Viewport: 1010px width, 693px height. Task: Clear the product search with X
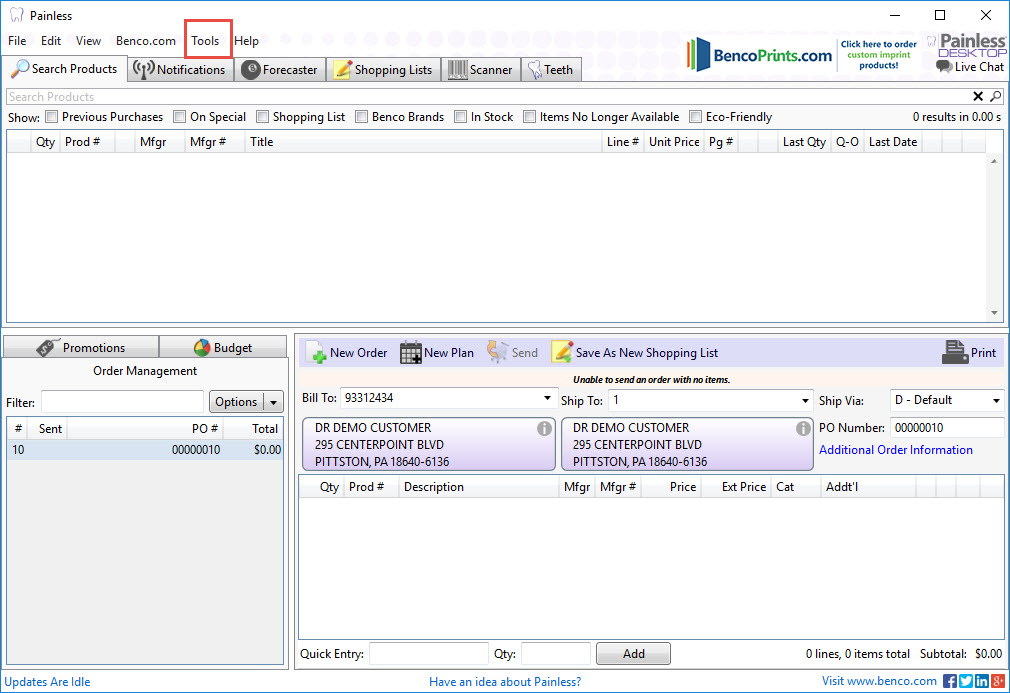978,97
